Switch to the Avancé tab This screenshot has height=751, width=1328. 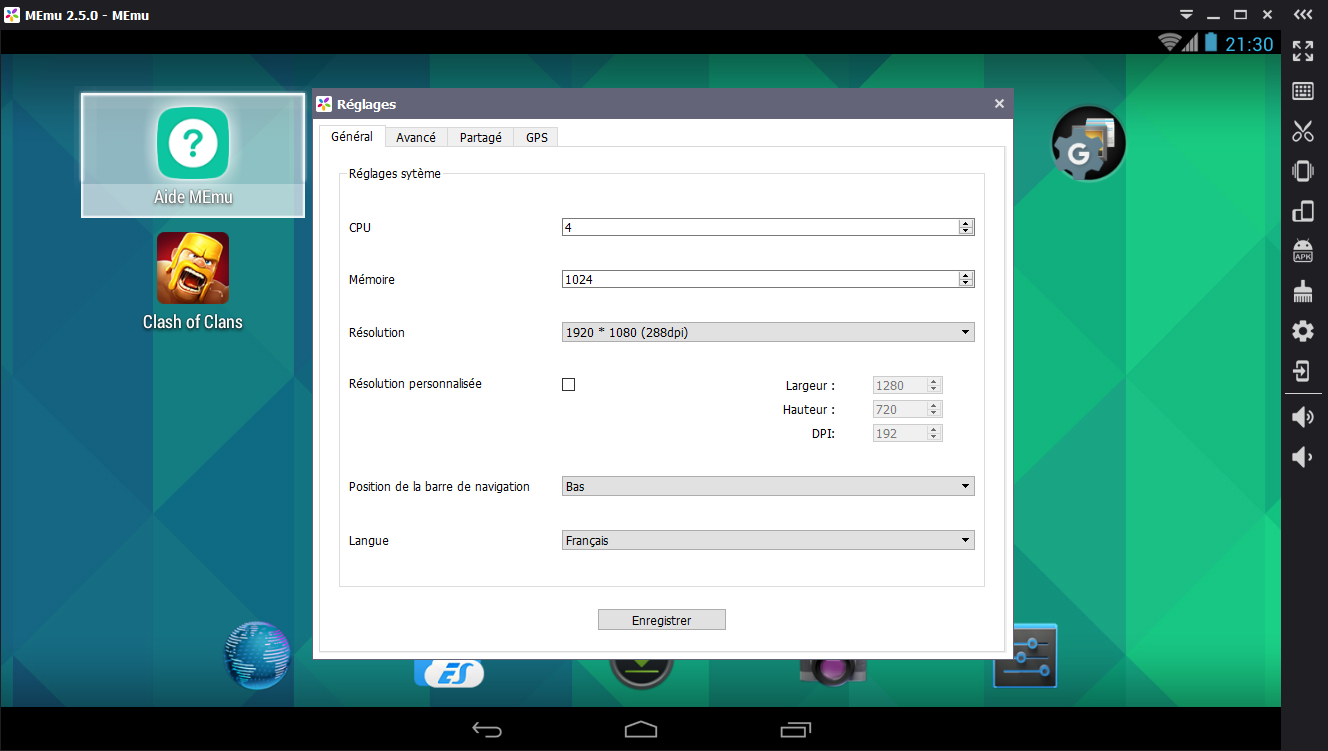[x=415, y=138]
